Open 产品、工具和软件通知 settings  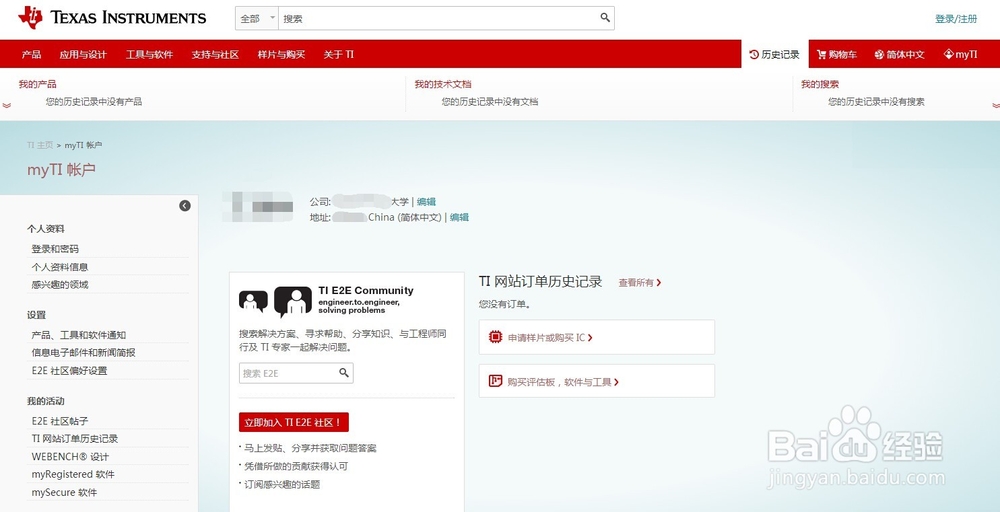78,335
